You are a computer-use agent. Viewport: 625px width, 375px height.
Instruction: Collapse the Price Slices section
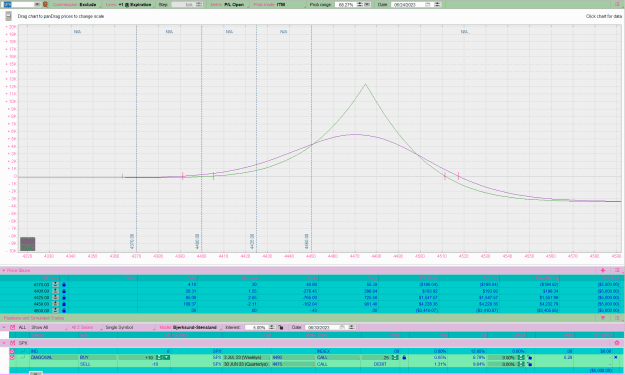pyautogui.click(x=4, y=271)
